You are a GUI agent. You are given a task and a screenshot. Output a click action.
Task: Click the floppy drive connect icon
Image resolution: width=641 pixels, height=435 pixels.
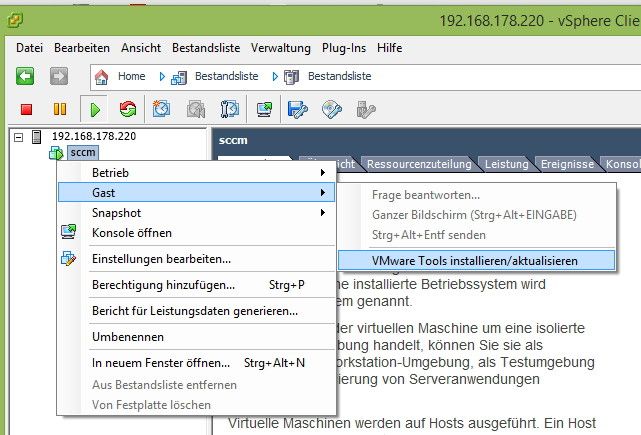click(x=297, y=110)
